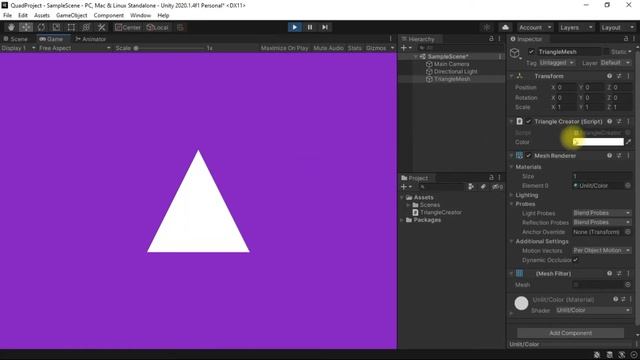The height and width of the screenshot is (360, 640).
Task: Open Mesh Renderer help icon
Action: [609, 156]
